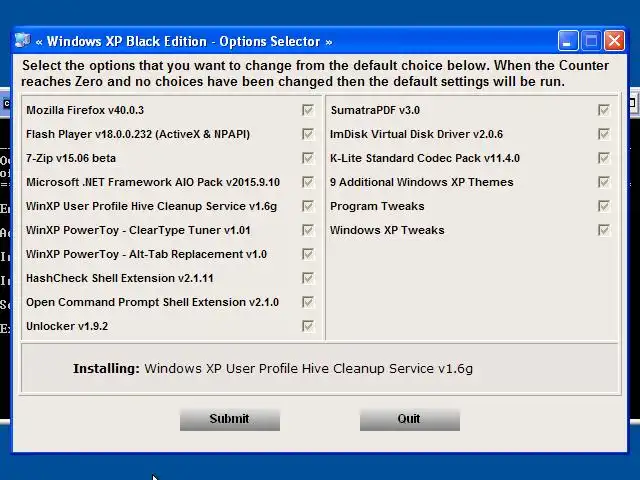Image resolution: width=640 pixels, height=480 pixels.
Task: Toggle the Mozilla Firefox v40.0.3 checkbox
Action: click(x=308, y=110)
